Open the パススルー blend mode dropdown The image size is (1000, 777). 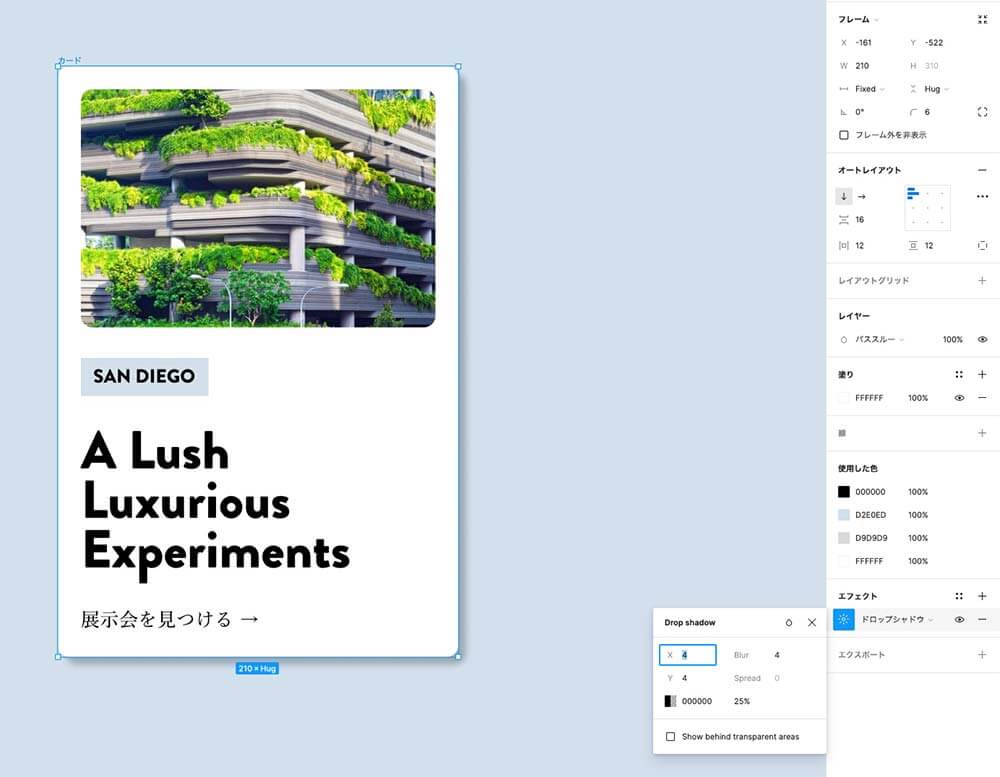pyautogui.click(x=879, y=340)
